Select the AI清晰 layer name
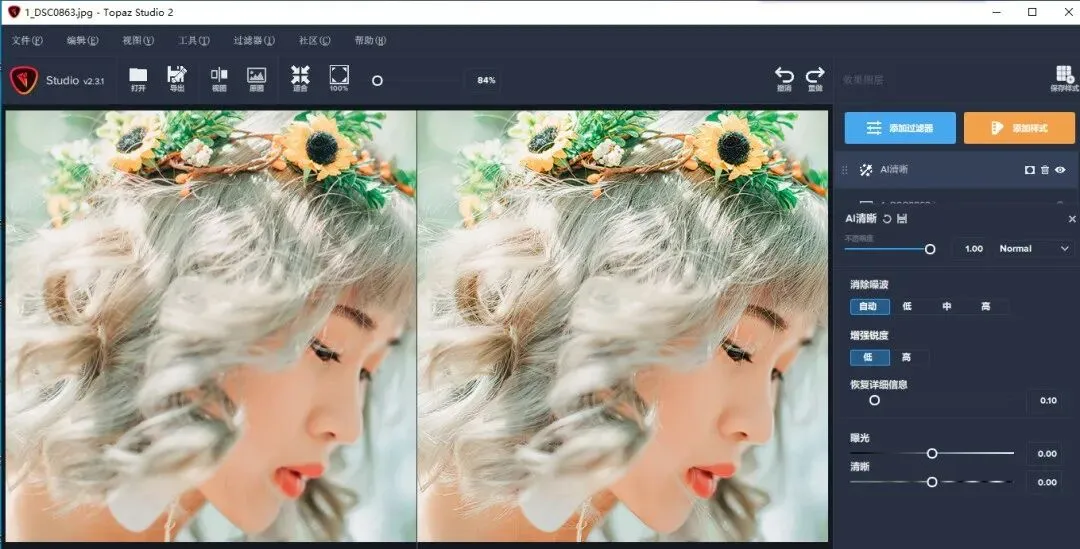The image size is (1080, 549). pyautogui.click(x=894, y=169)
